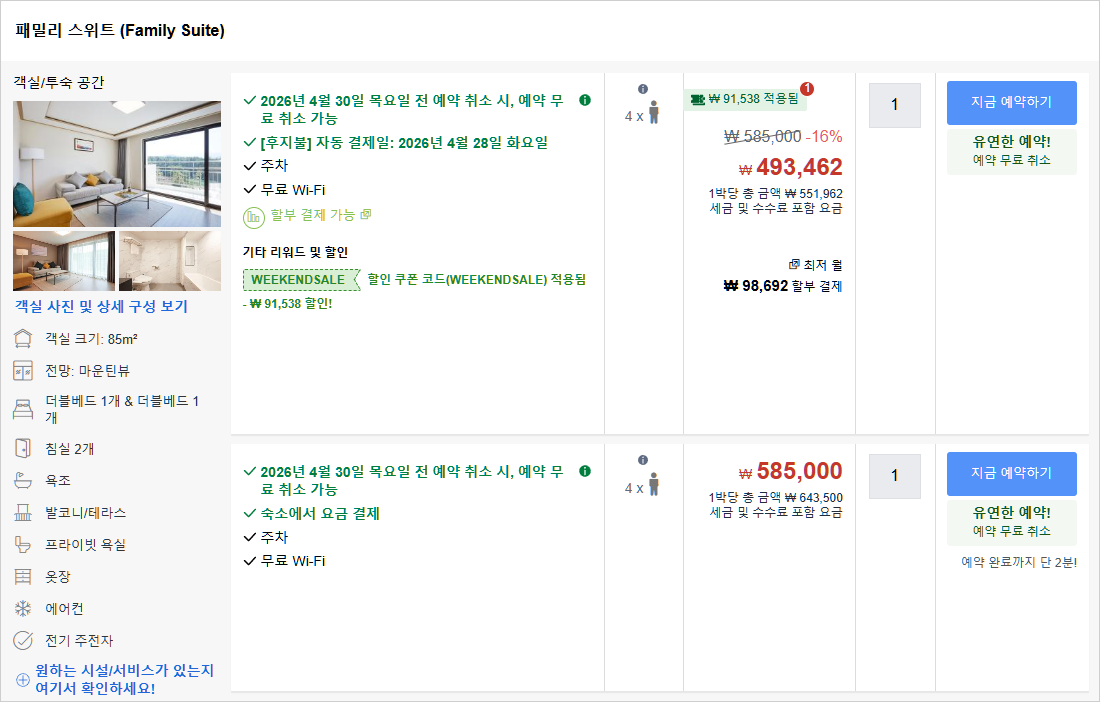Click the plus icon for facility request
The height and width of the screenshot is (703, 1100).
coord(23,680)
